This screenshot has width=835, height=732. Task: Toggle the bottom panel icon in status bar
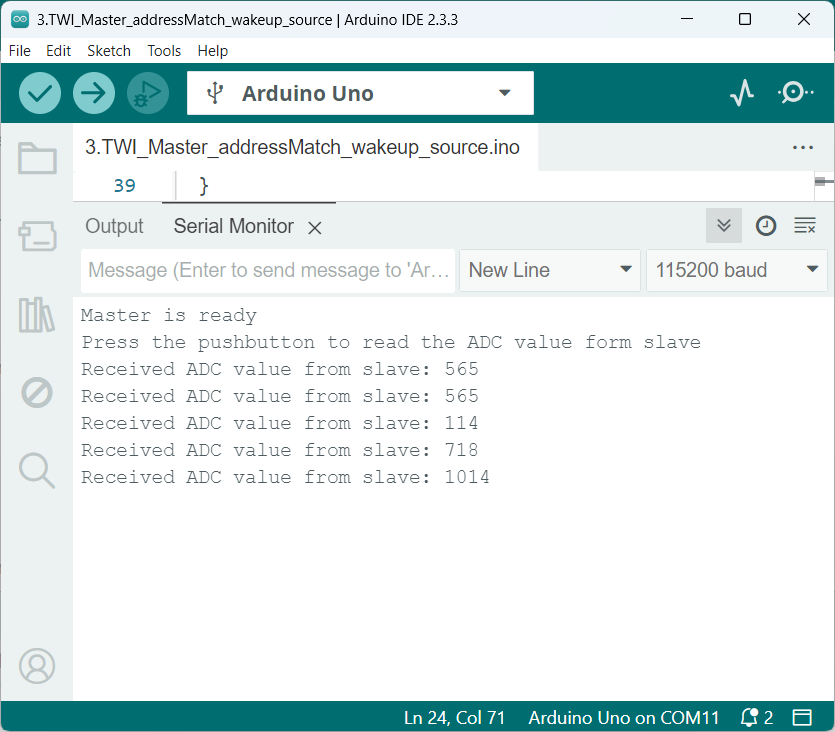802,717
